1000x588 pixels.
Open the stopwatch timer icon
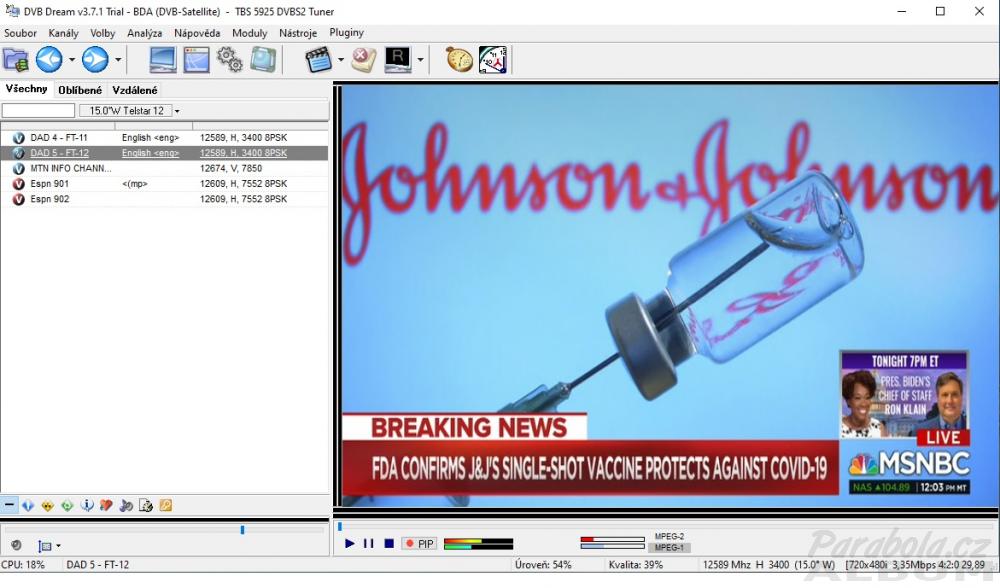coord(459,60)
